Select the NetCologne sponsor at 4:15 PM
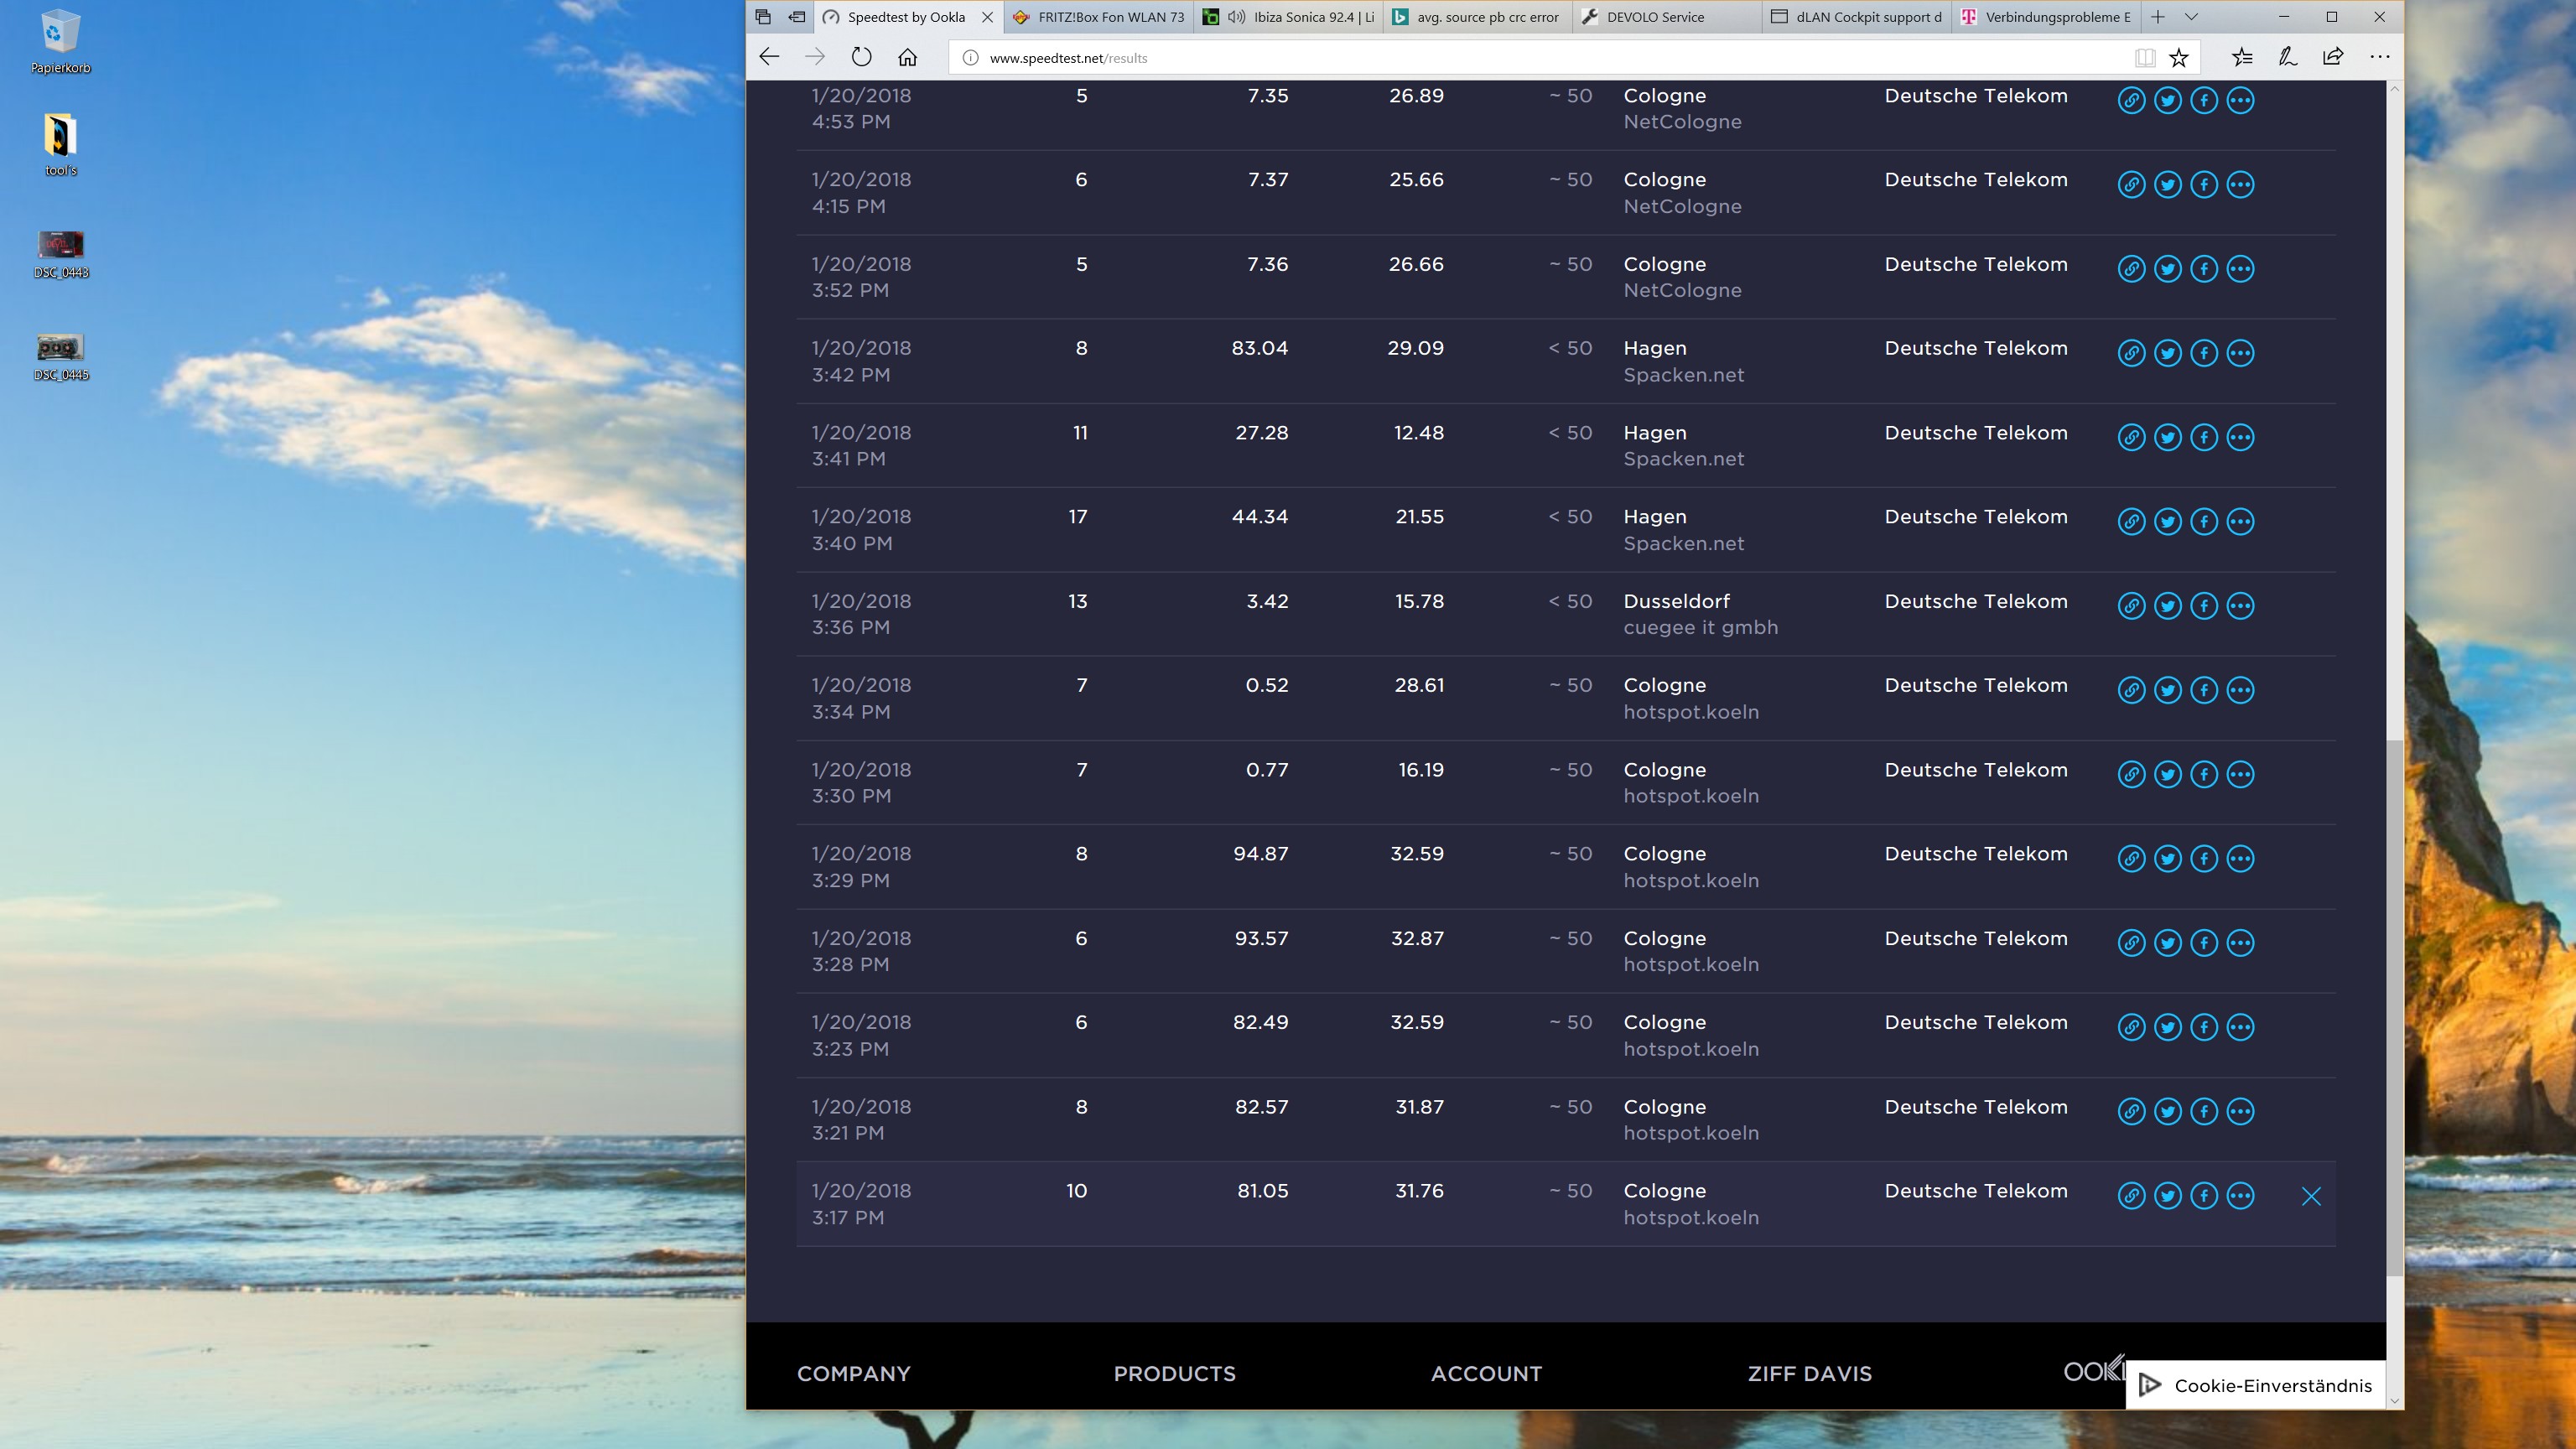 pyautogui.click(x=1683, y=206)
